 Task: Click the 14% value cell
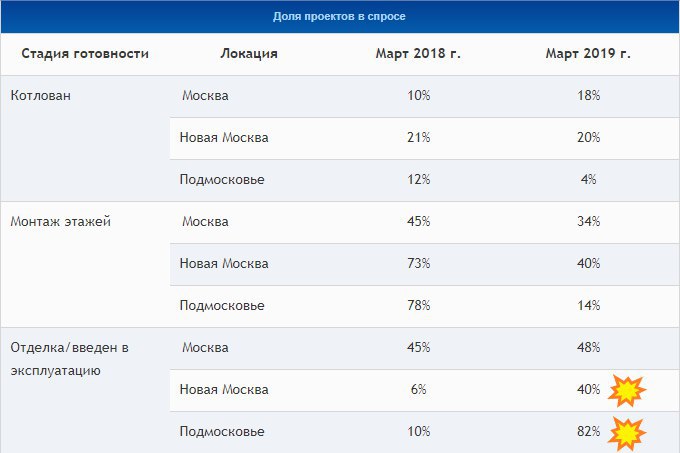point(588,305)
